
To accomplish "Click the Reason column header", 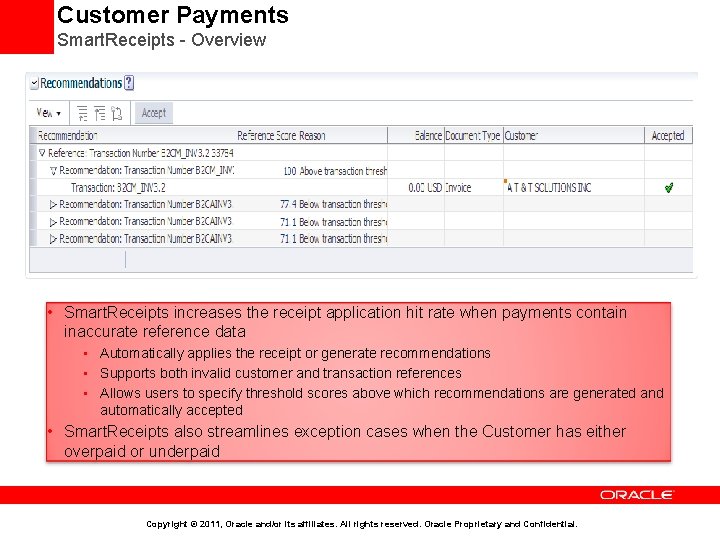I will click(312, 135).
